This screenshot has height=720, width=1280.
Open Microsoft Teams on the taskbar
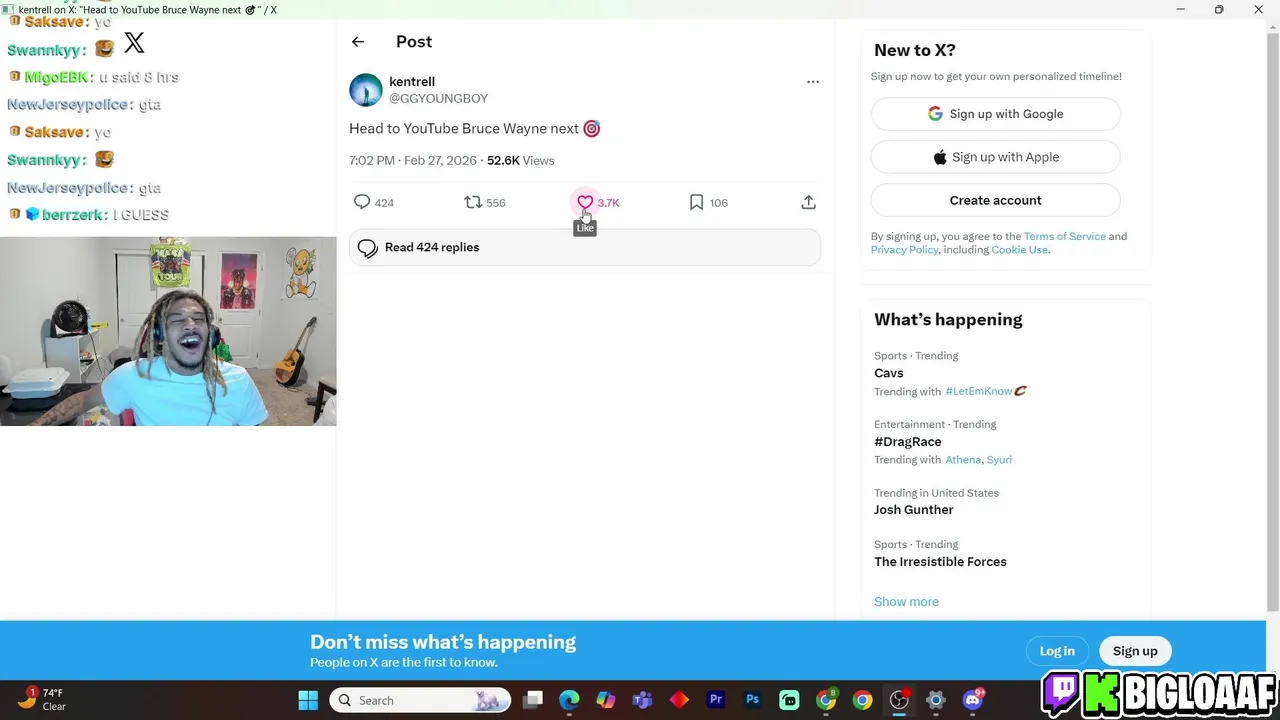642,700
